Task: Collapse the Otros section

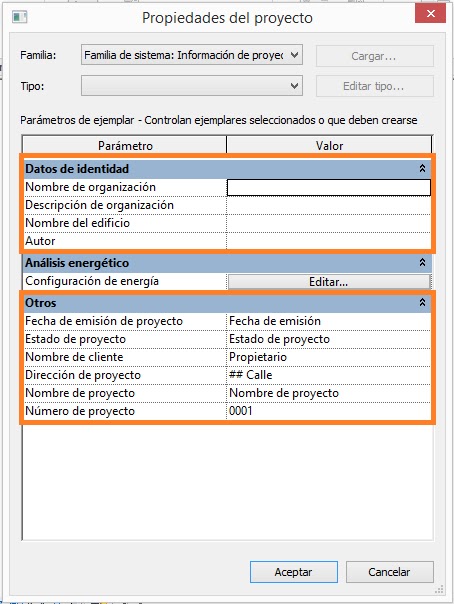Action: (x=422, y=302)
